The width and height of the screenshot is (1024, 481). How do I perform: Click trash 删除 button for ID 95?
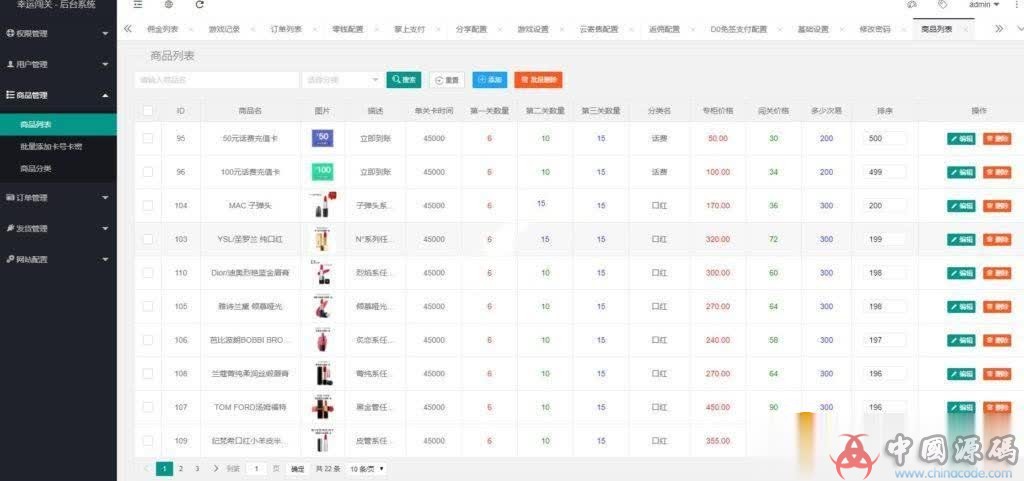997,138
